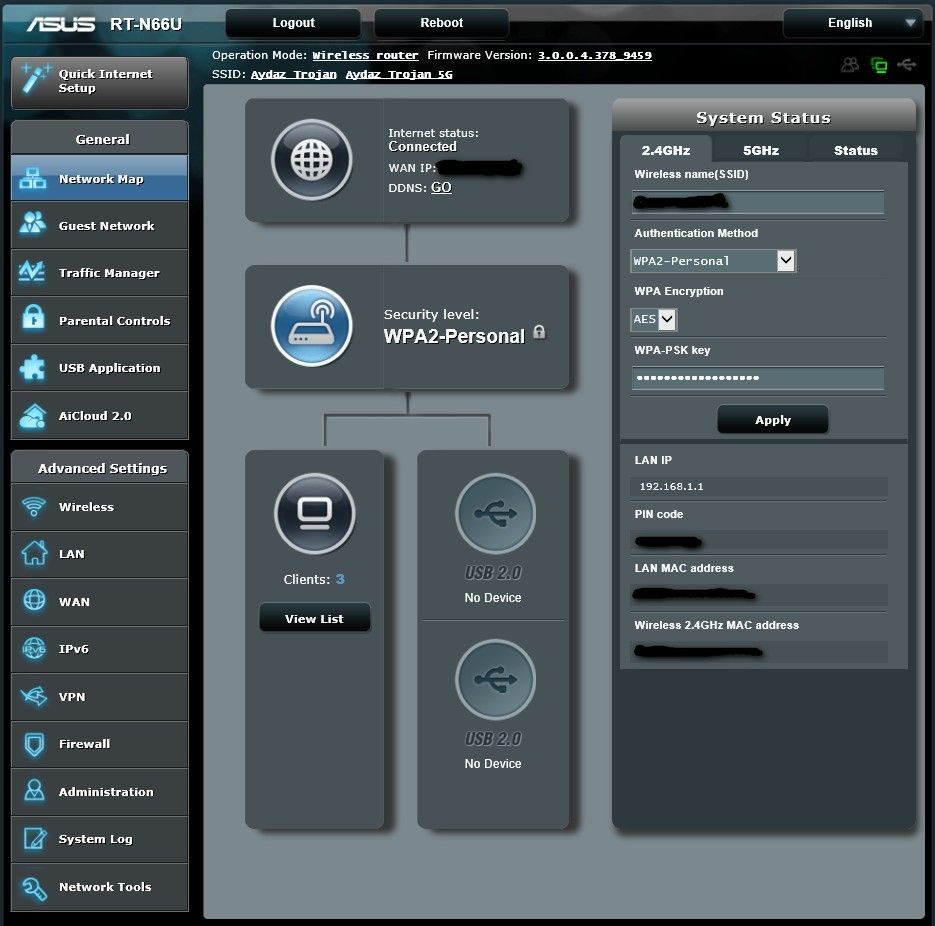Click the ASUS logo in header
This screenshot has height=926, width=935.
click(61, 24)
